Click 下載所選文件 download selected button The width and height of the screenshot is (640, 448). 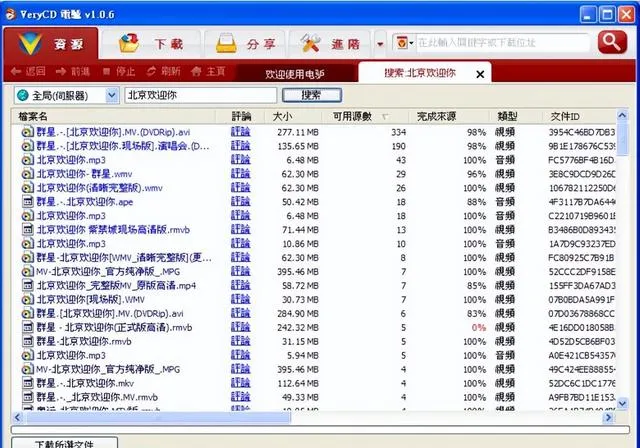64,444
